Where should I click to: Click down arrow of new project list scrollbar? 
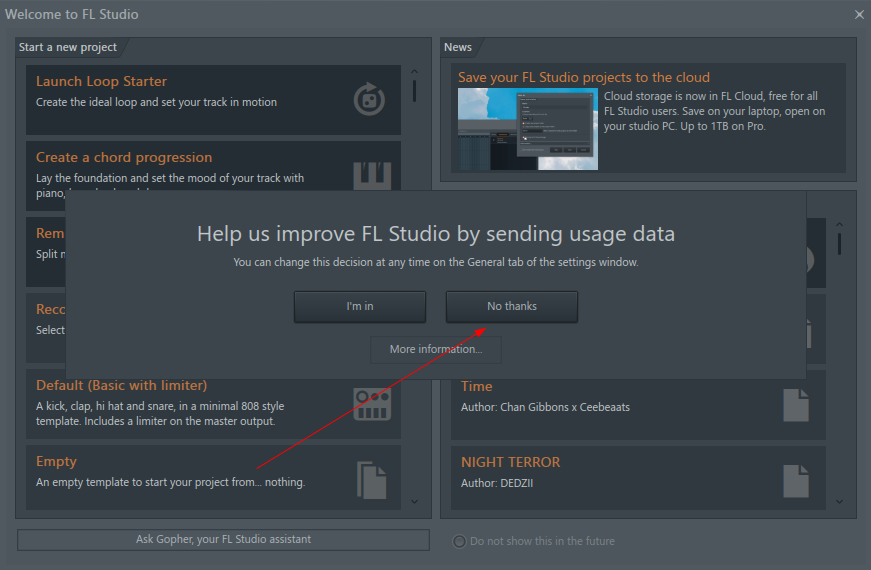tap(414, 501)
